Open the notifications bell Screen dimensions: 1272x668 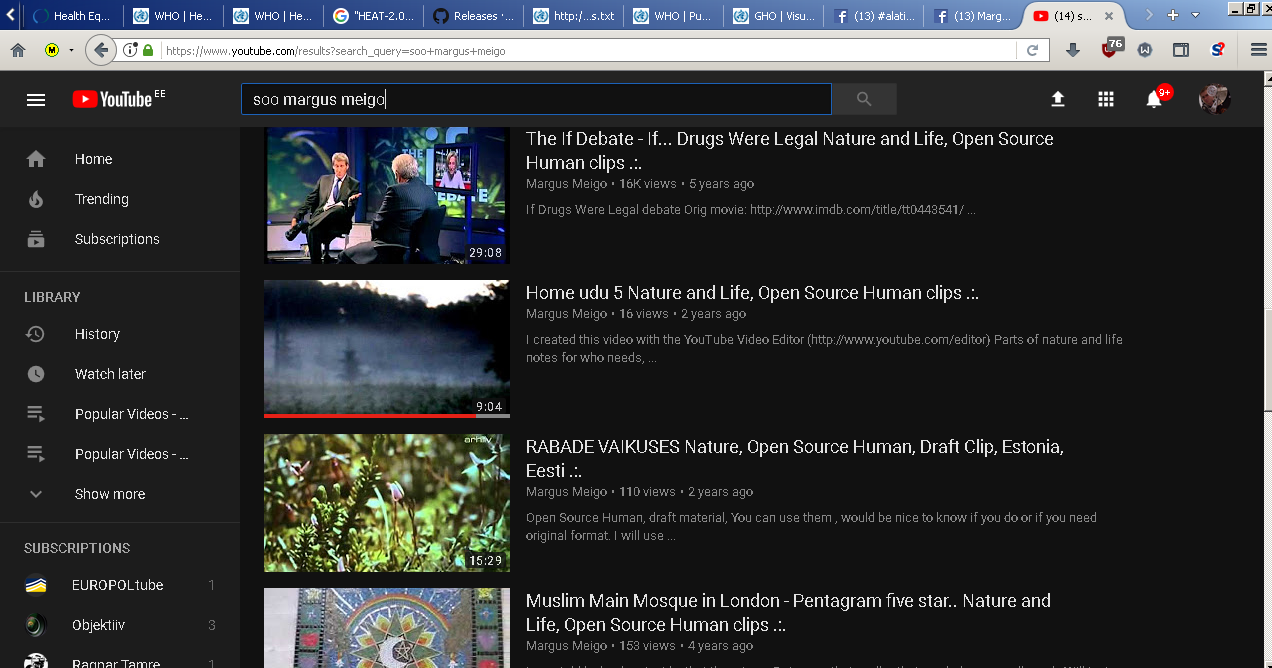[x=1154, y=99]
